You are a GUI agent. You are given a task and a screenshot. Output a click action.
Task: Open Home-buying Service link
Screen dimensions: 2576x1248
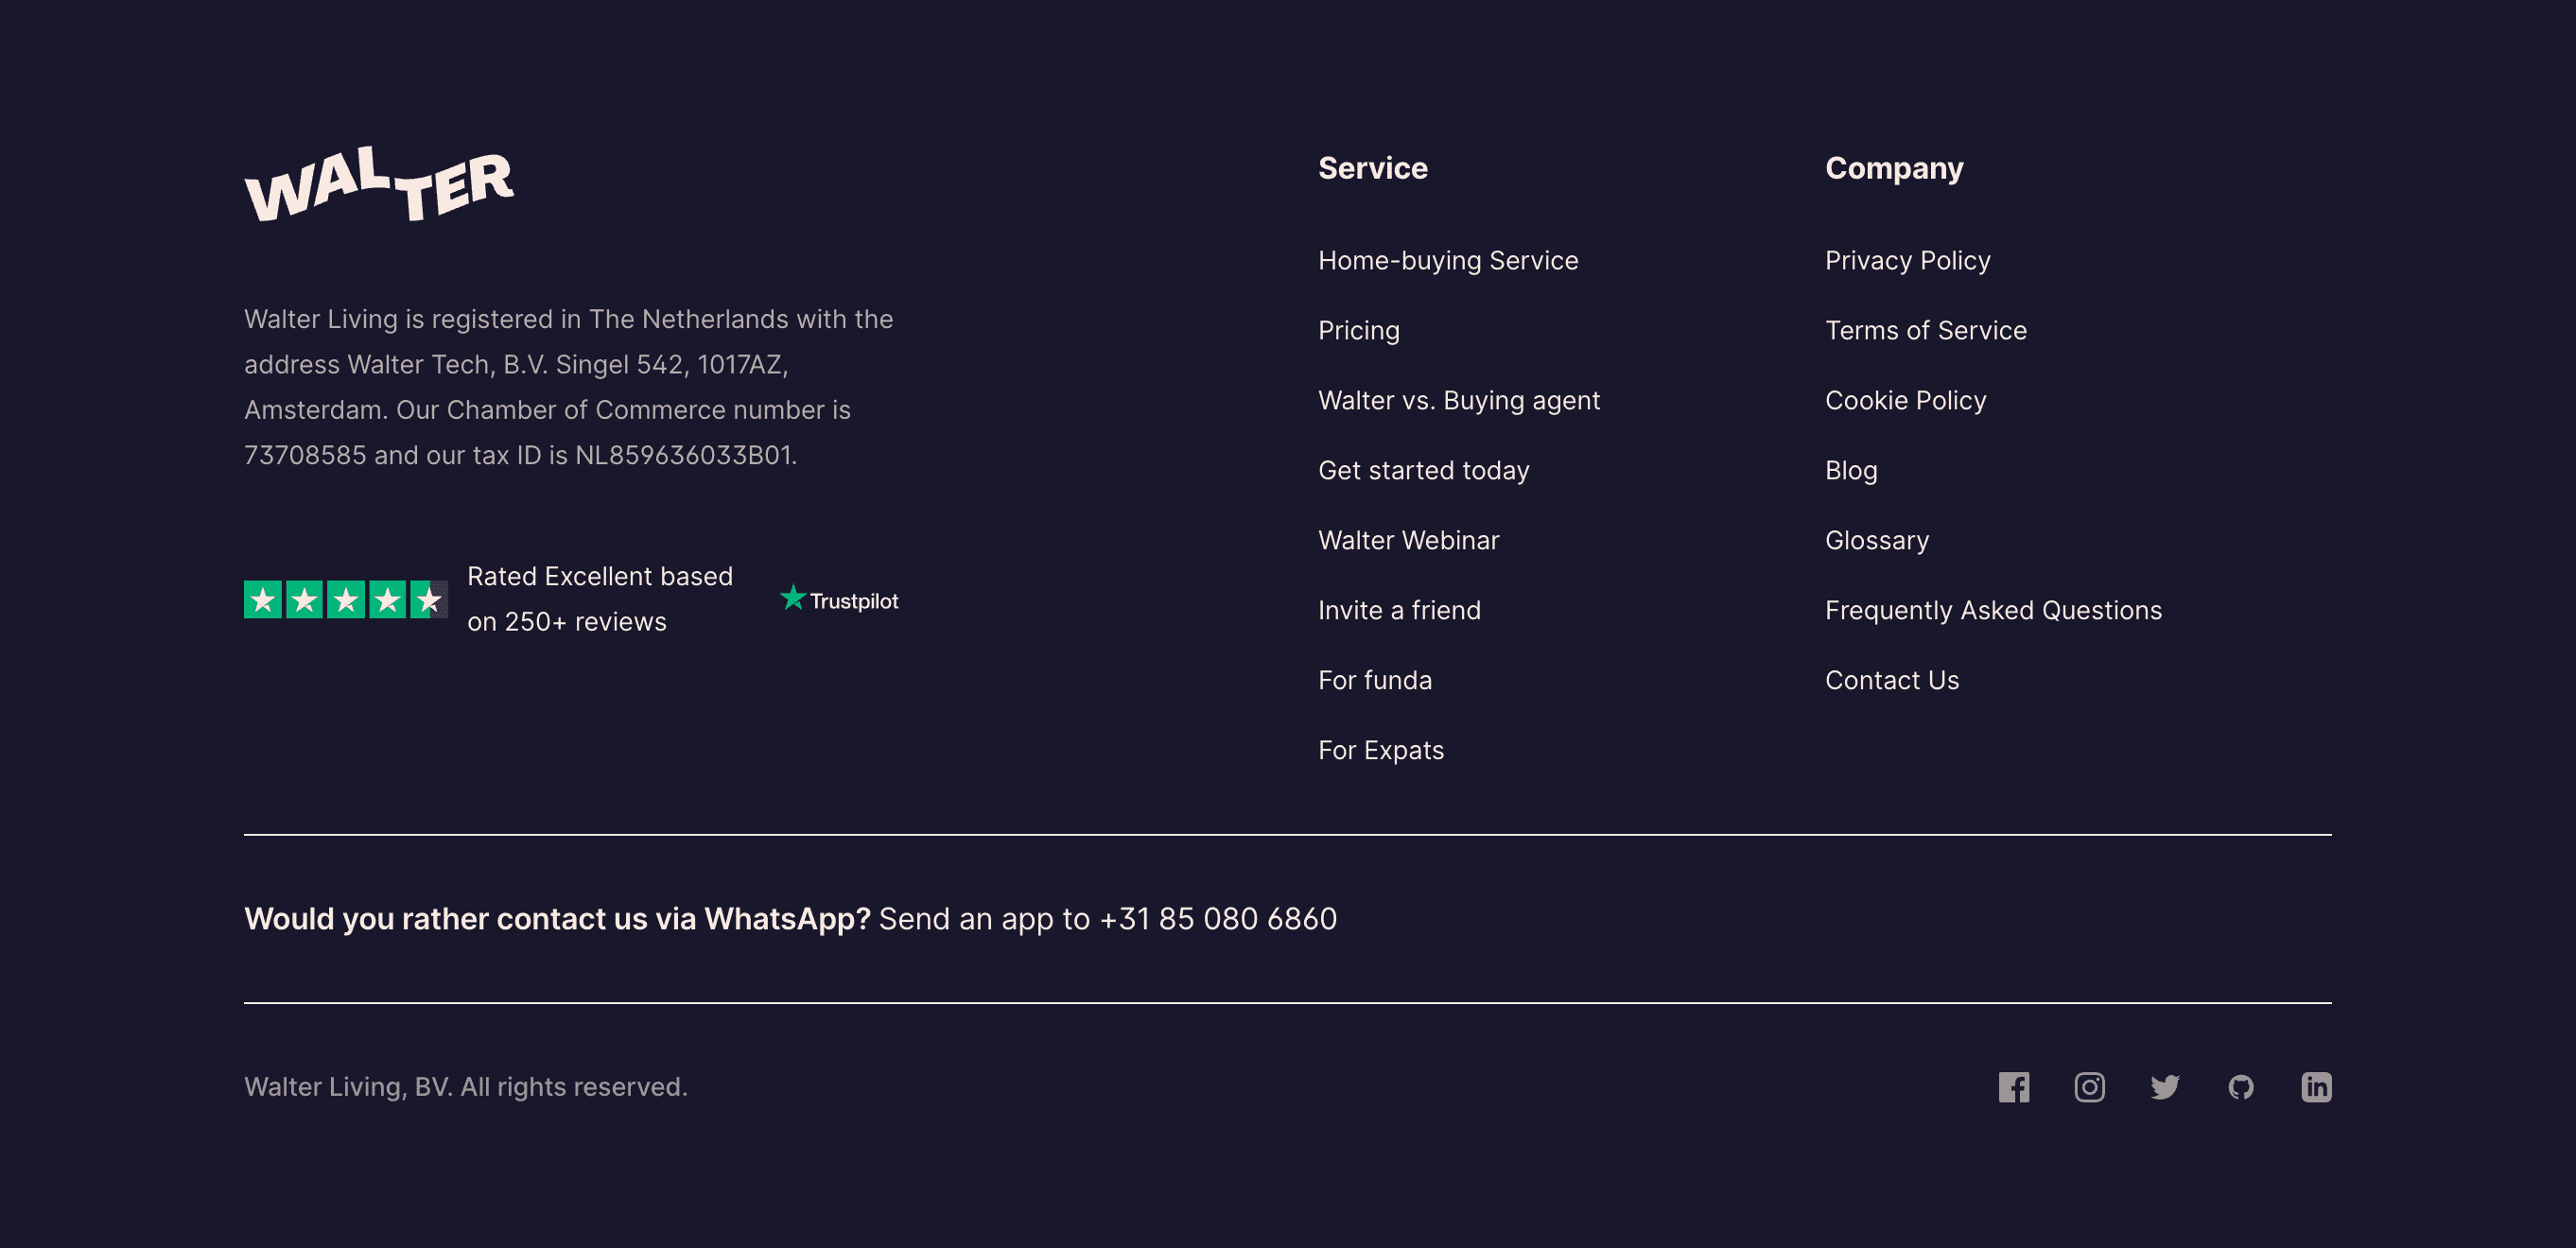(1448, 260)
